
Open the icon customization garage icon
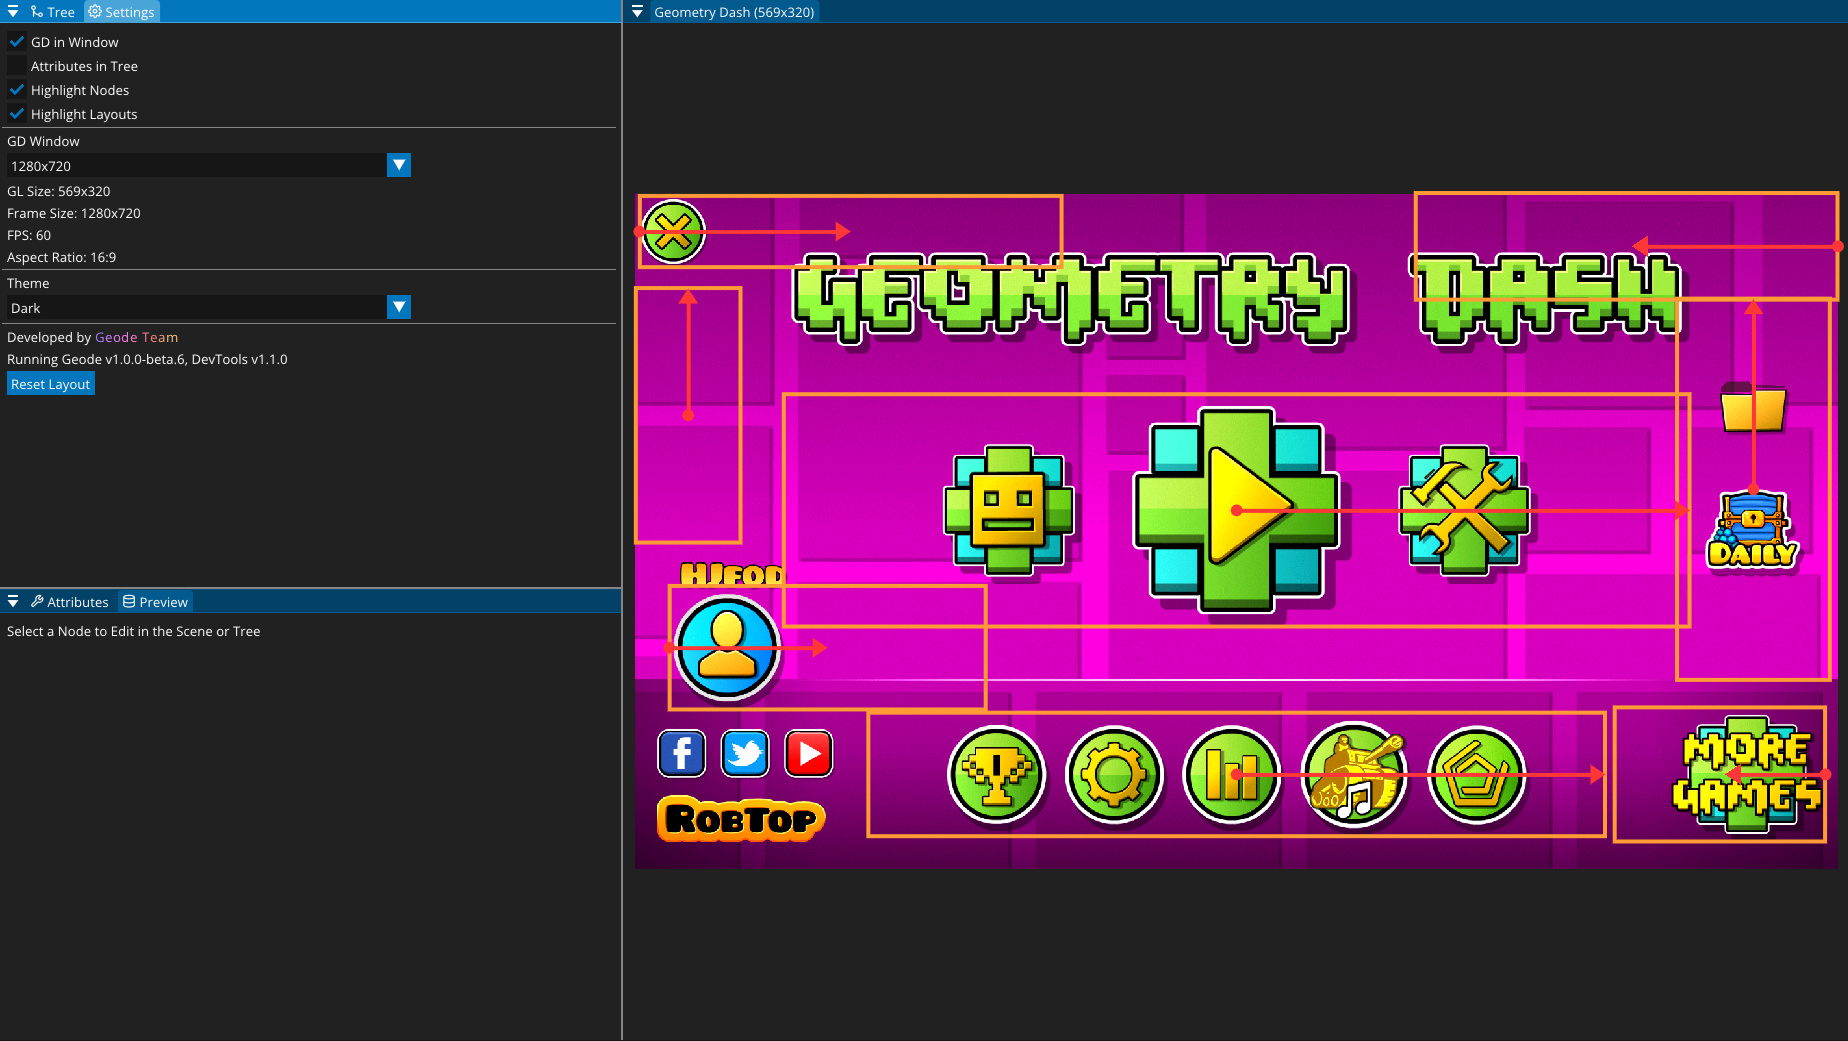click(x=1010, y=510)
